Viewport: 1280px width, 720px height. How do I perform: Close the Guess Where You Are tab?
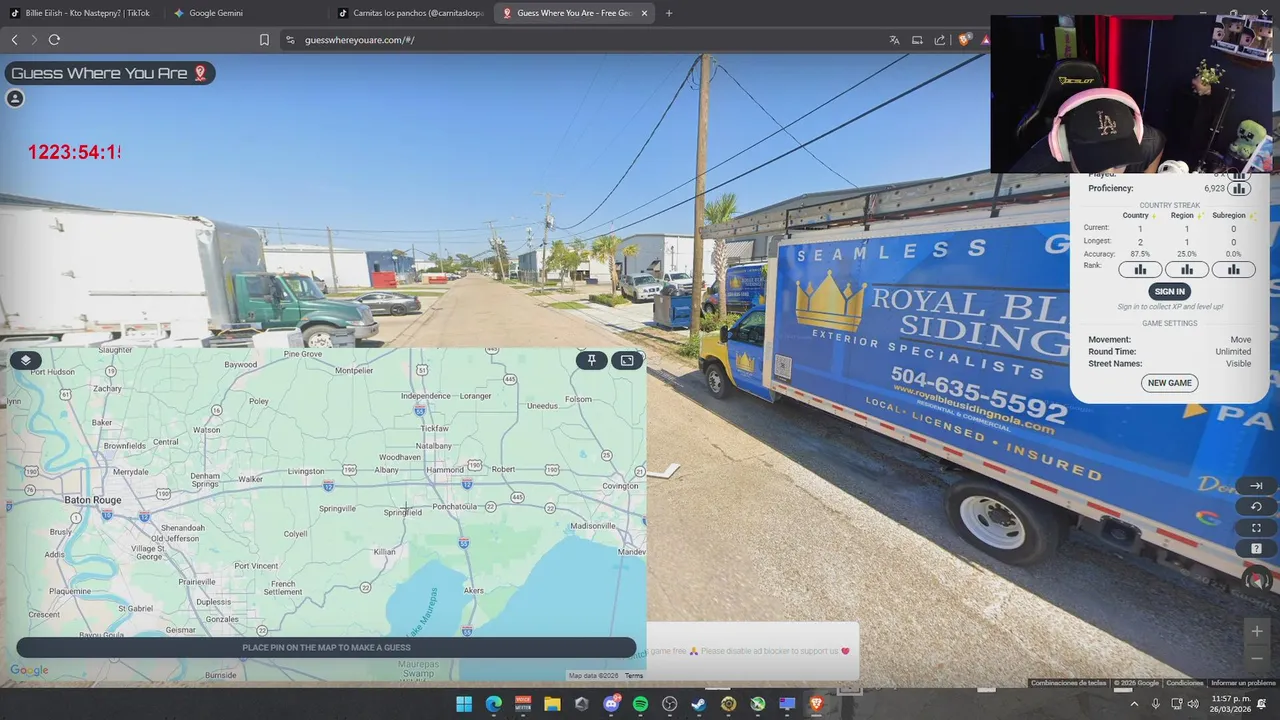tap(644, 13)
